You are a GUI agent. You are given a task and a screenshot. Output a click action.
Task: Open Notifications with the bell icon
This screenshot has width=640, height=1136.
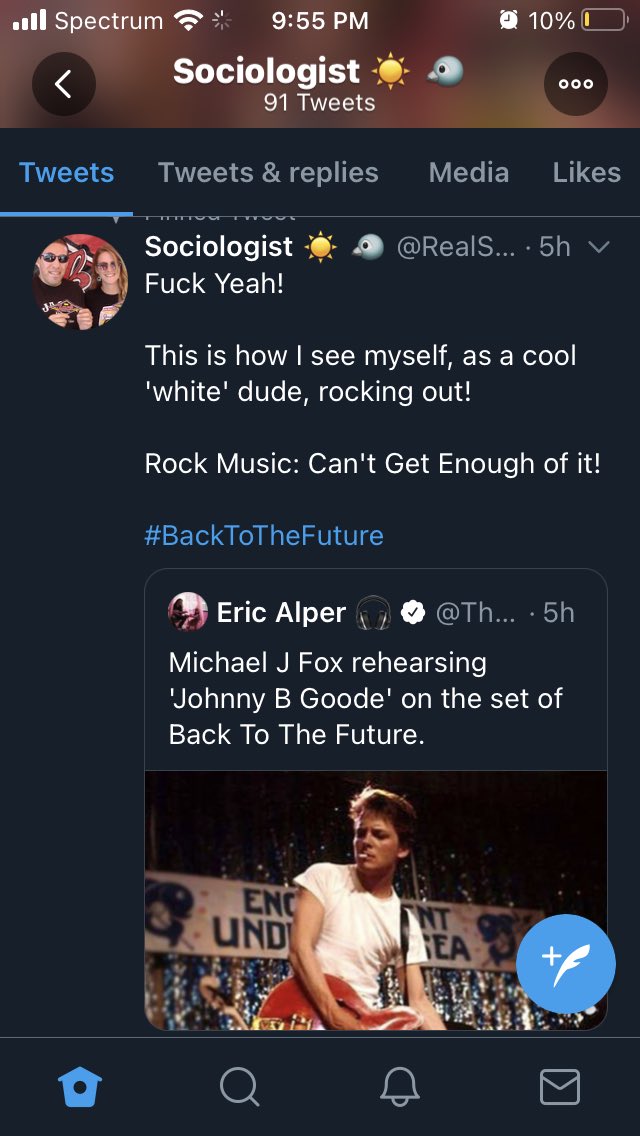point(400,1087)
